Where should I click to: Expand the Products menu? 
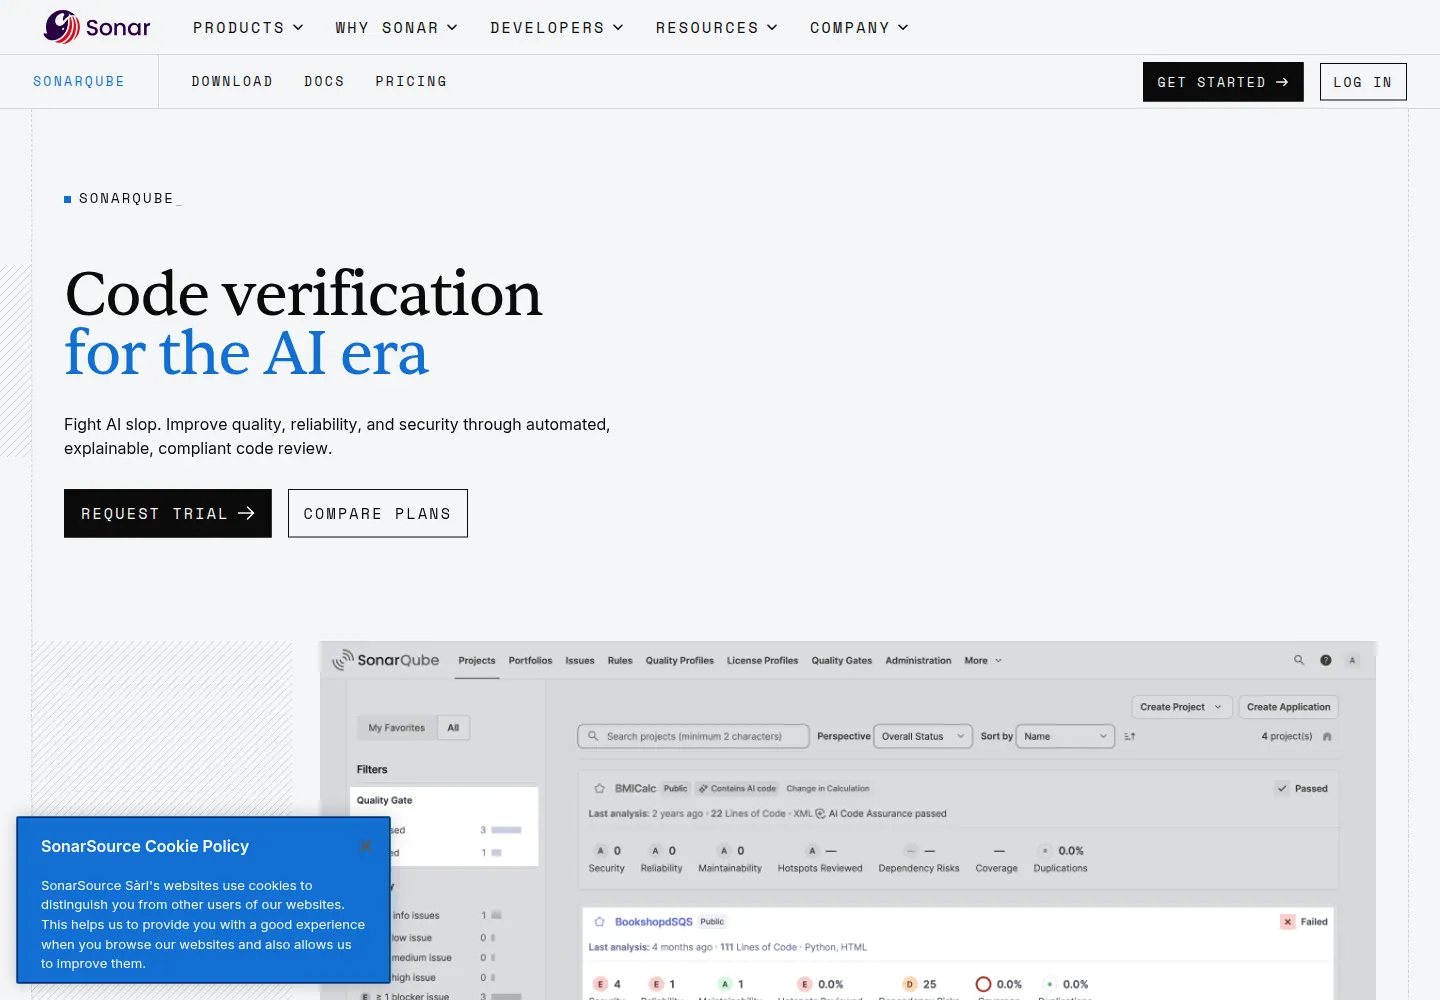click(248, 27)
